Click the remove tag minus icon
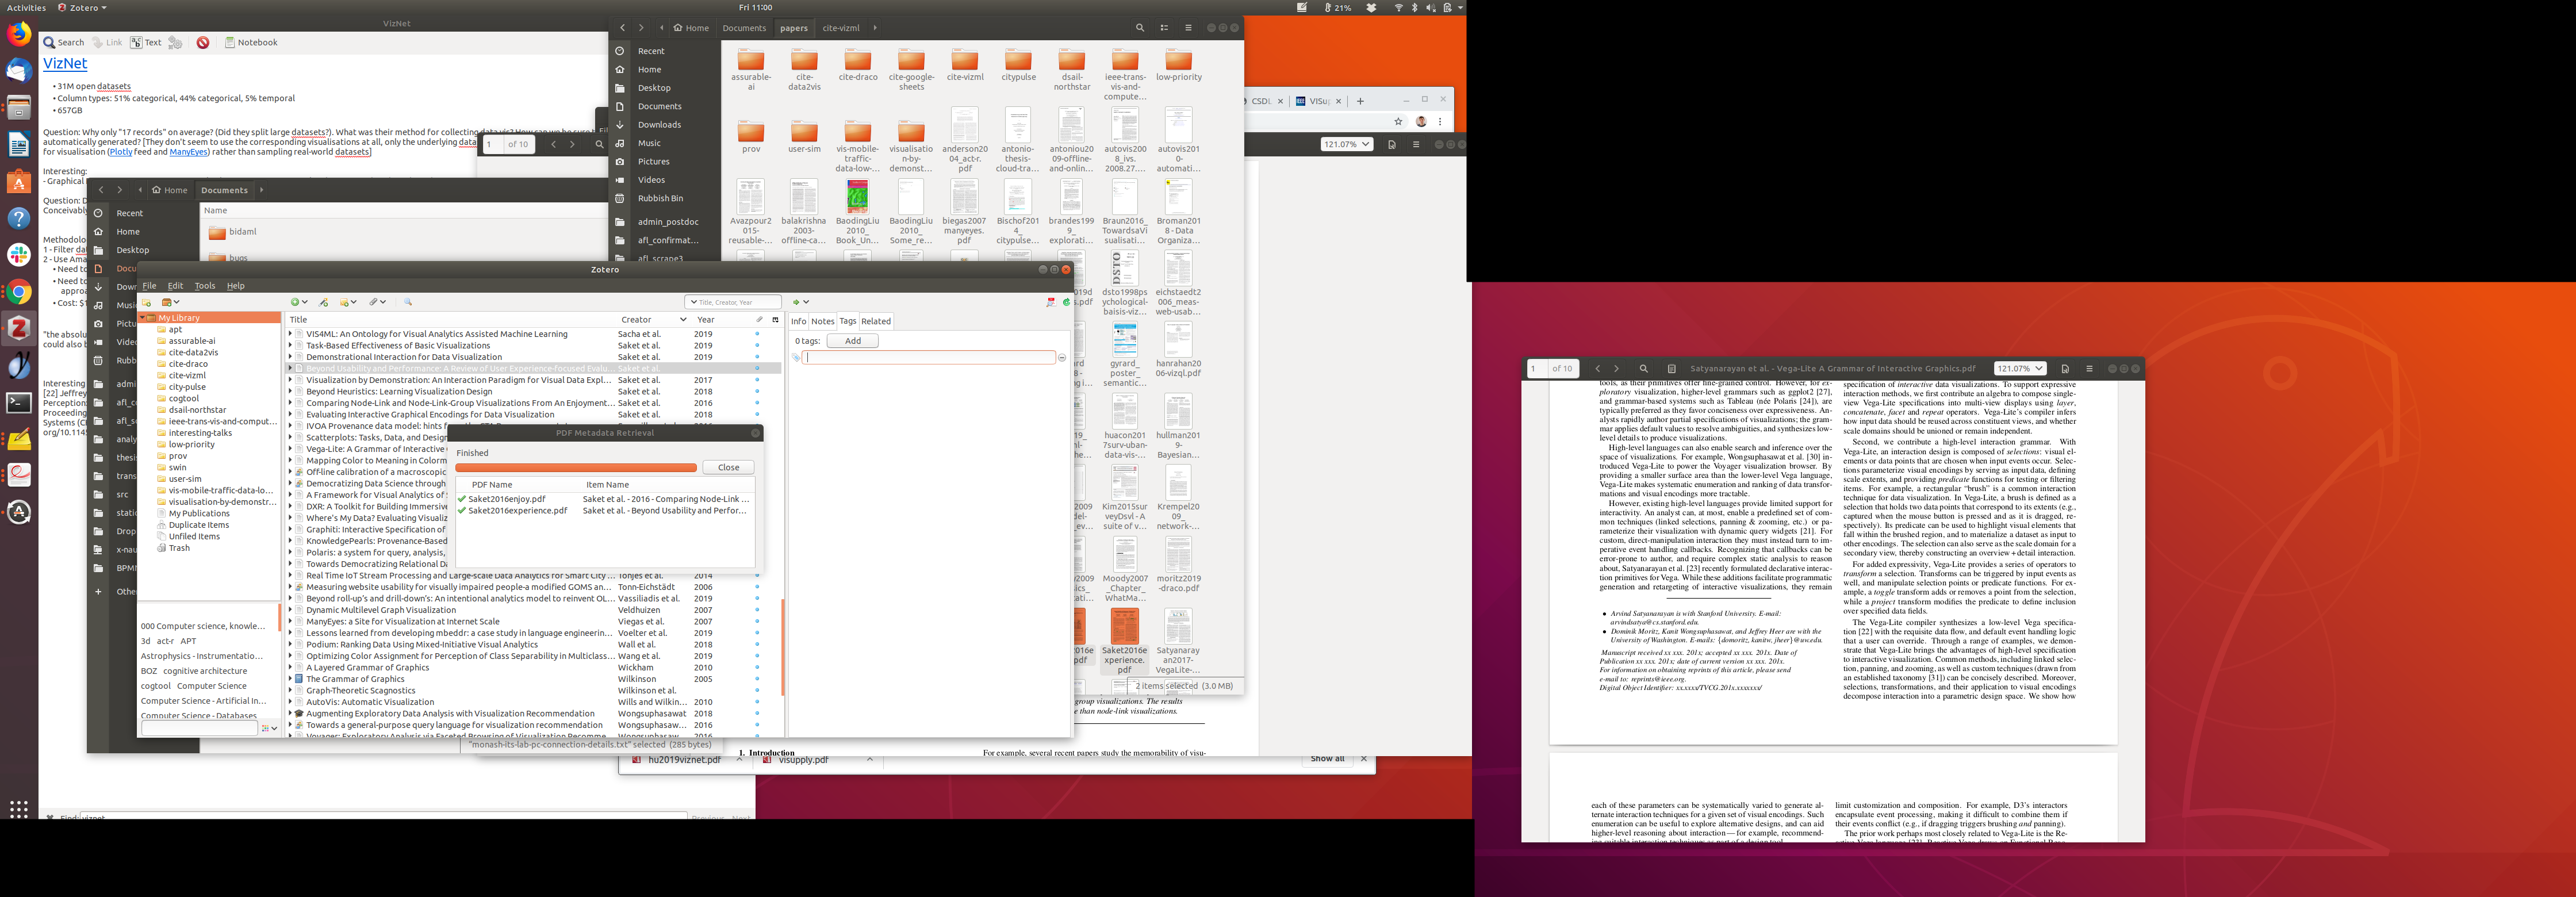 click(x=1061, y=358)
